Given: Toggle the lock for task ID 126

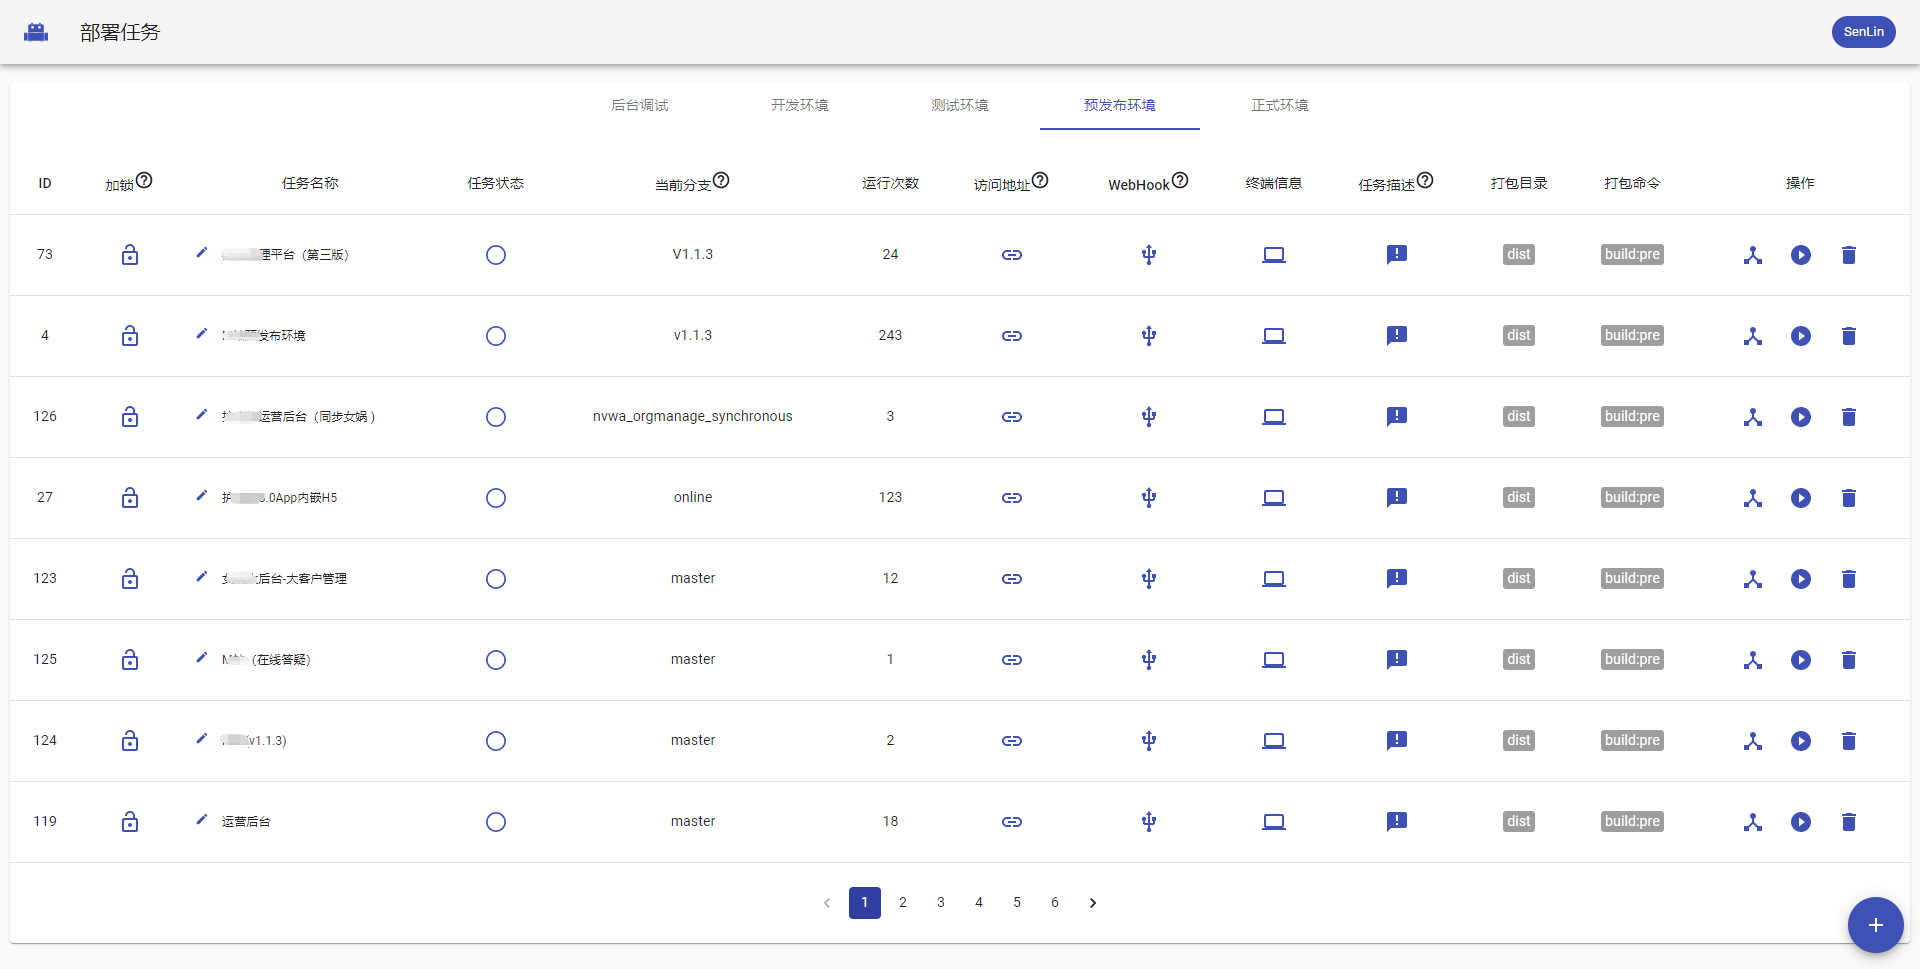Looking at the screenshot, I should pyautogui.click(x=130, y=417).
